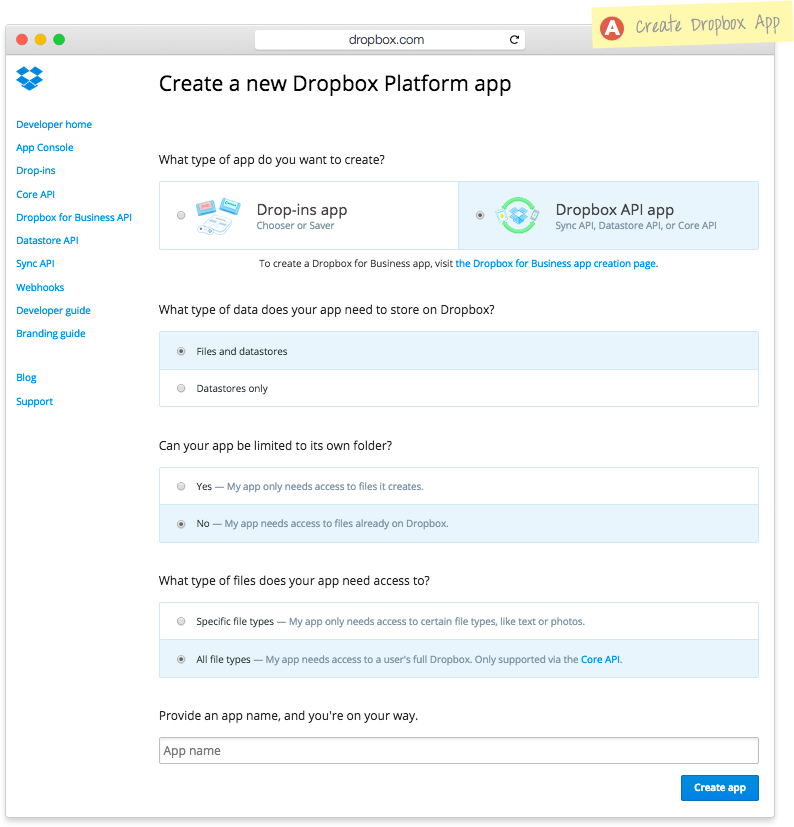Click the 'Create a new Dropbox Platform app' heading
Image resolution: width=794 pixels, height=827 pixels.
pyautogui.click(x=335, y=84)
